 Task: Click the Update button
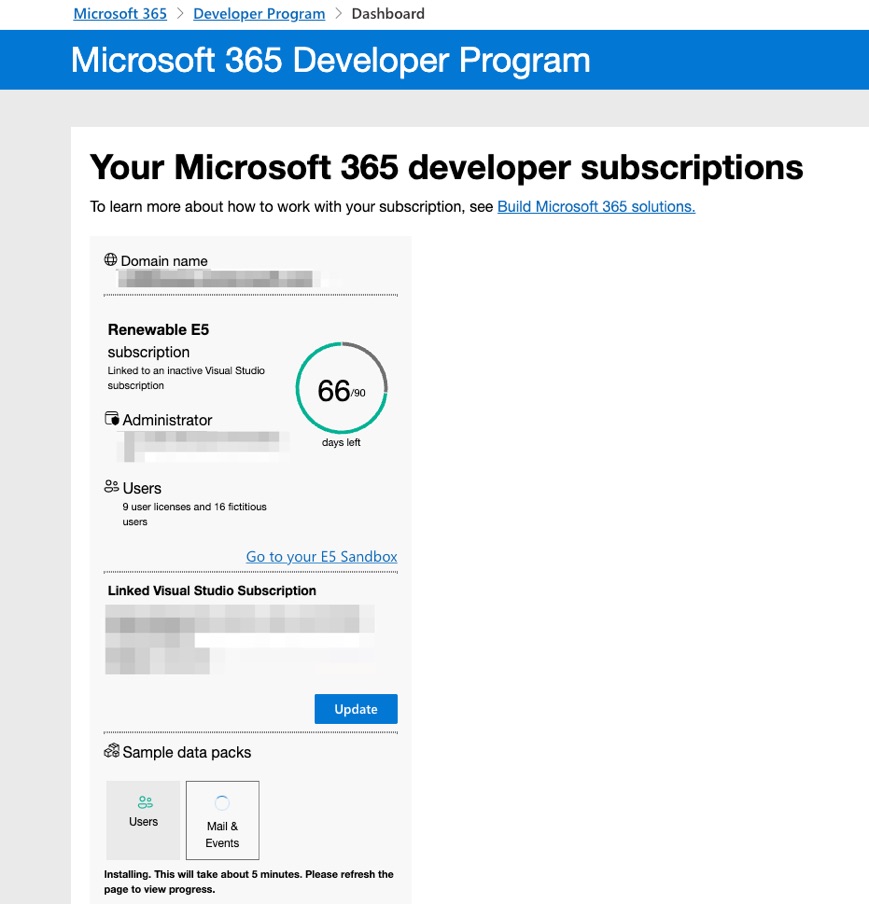(356, 709)
